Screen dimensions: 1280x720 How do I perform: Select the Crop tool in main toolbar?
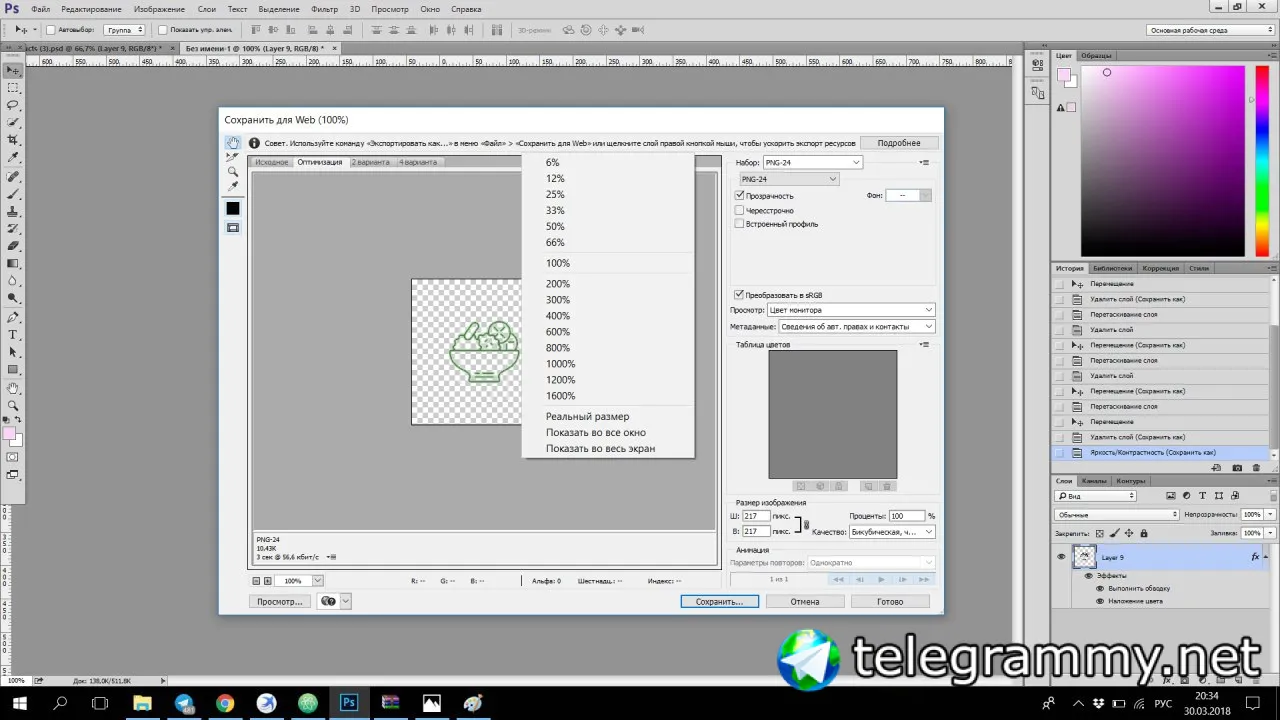(13, 140)
